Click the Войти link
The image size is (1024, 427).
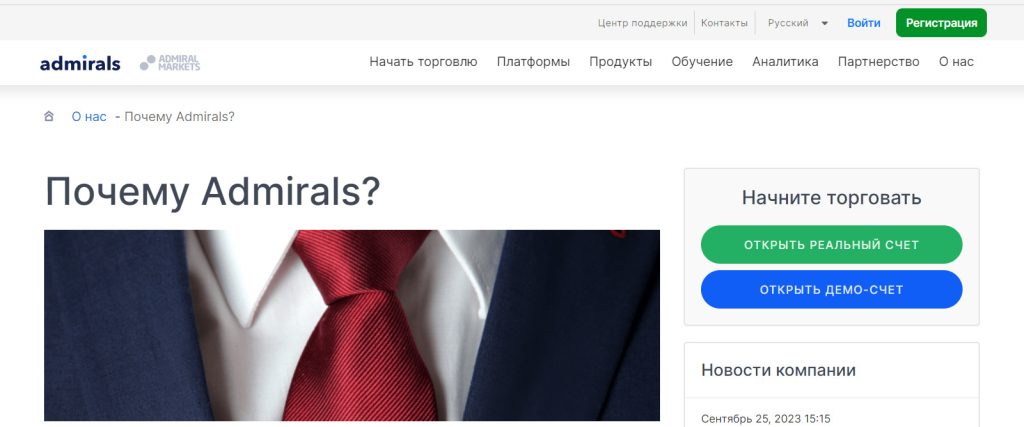coord(863,23)
